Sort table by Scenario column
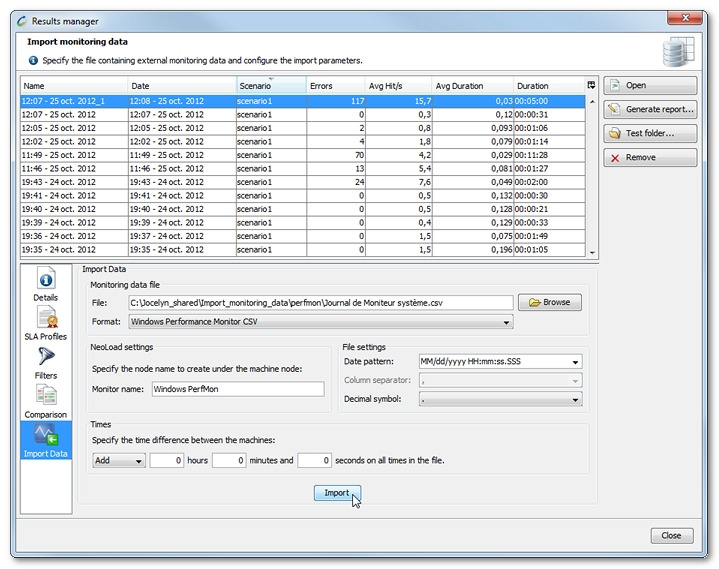Viewport: 719px width, 569px height. (270, 86)
